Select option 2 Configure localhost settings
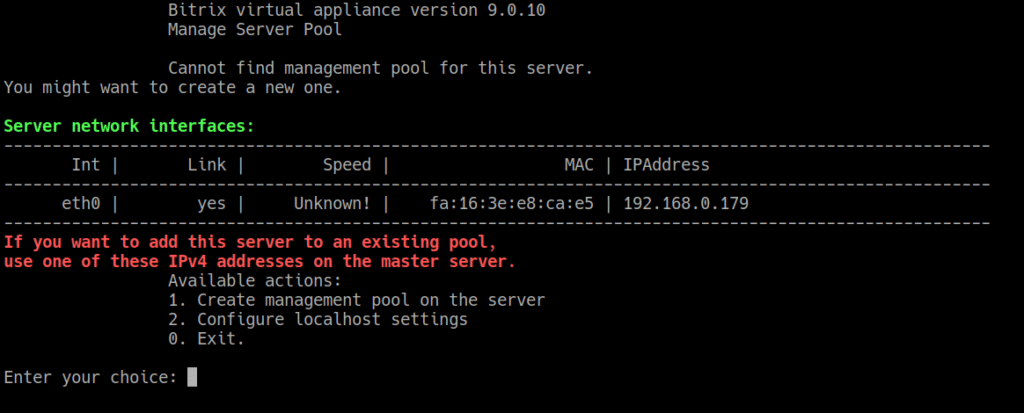 (x=317, y=320)
